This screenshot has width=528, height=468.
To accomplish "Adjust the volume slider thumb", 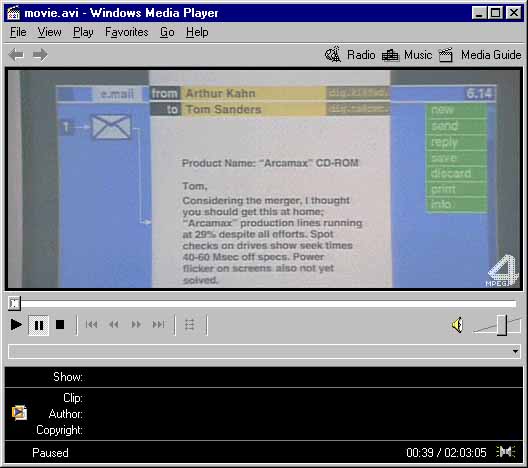I will pyautogui.click(x=502, y=325).
